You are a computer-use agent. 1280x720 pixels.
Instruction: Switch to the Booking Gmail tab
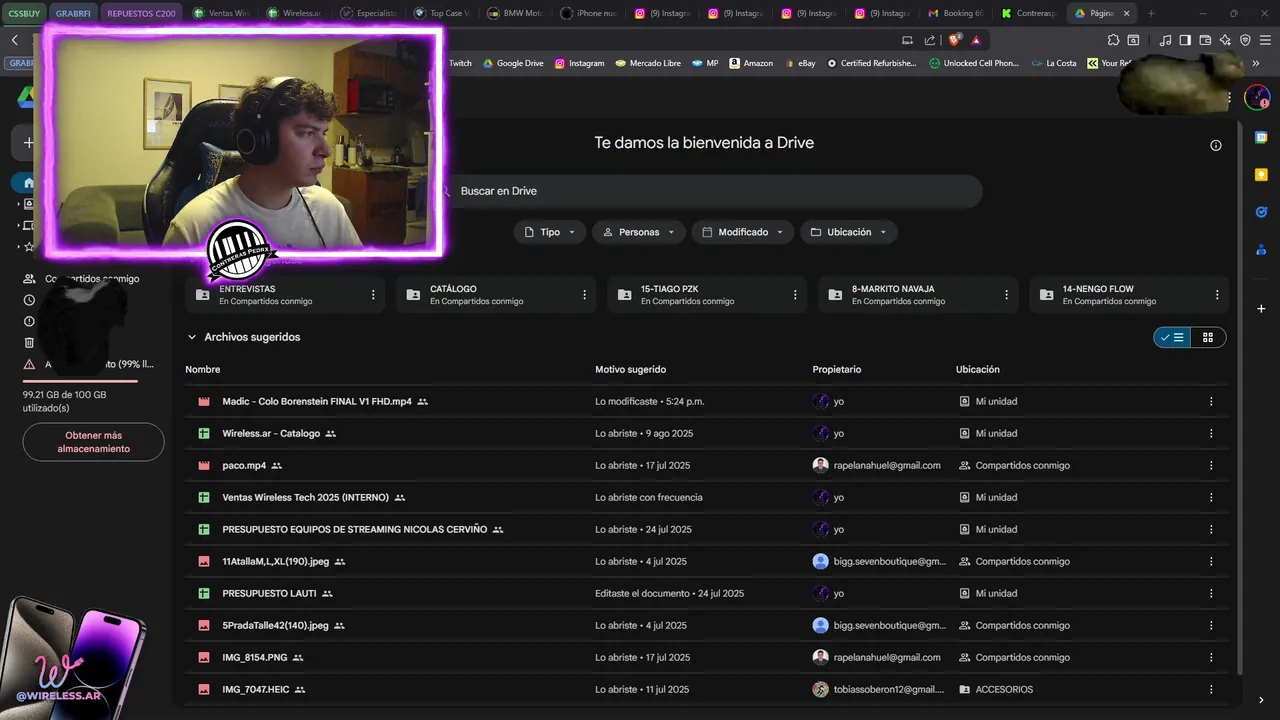click(956, 13)
